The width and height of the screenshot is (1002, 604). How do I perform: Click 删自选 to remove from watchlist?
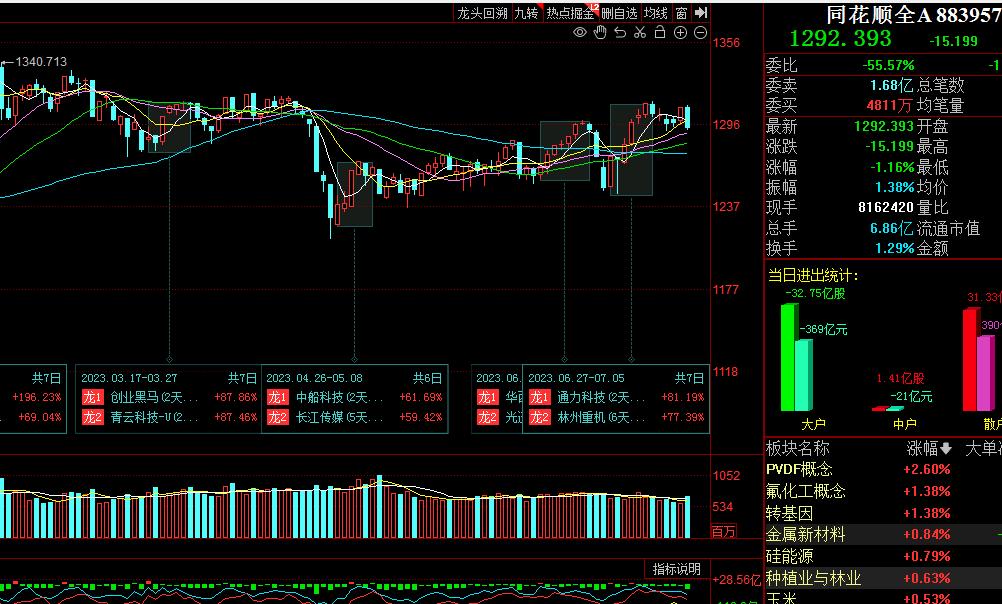coord(618,11)
